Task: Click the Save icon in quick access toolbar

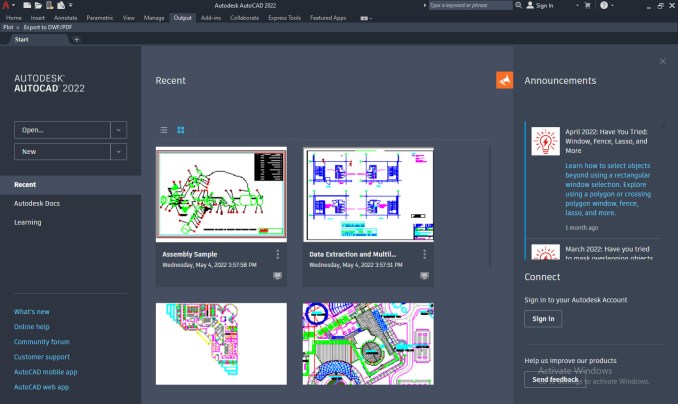Action: coord(50,5)
